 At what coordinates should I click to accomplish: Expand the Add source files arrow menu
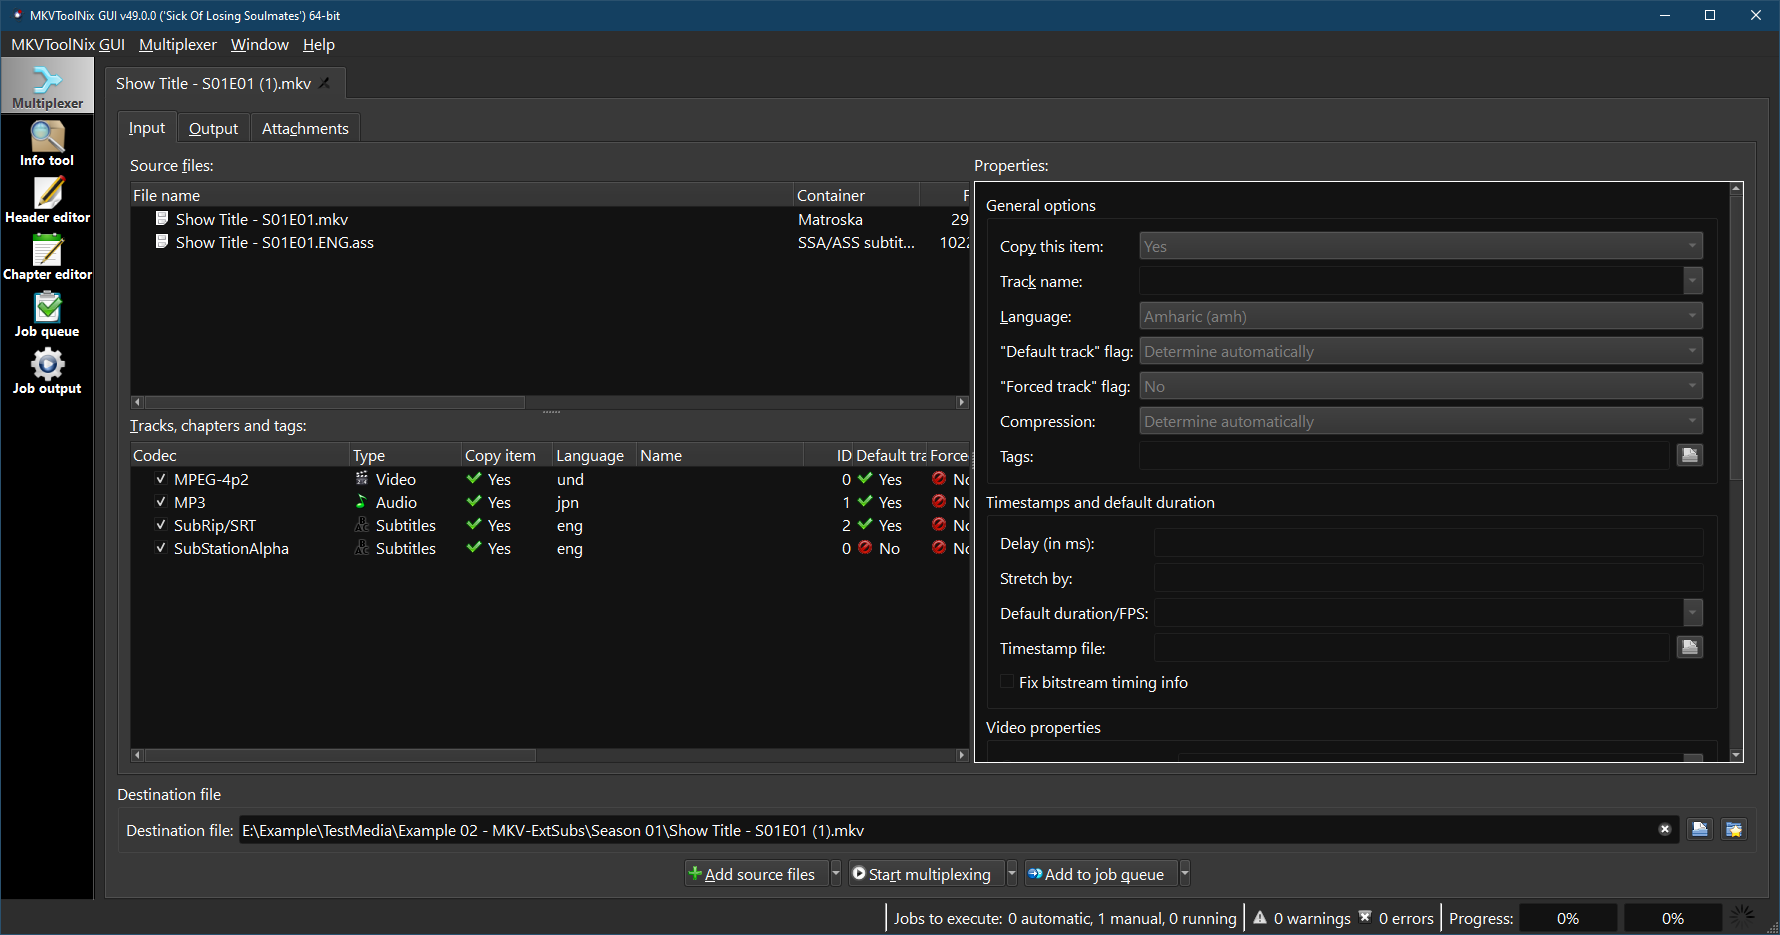pos(836,873)
